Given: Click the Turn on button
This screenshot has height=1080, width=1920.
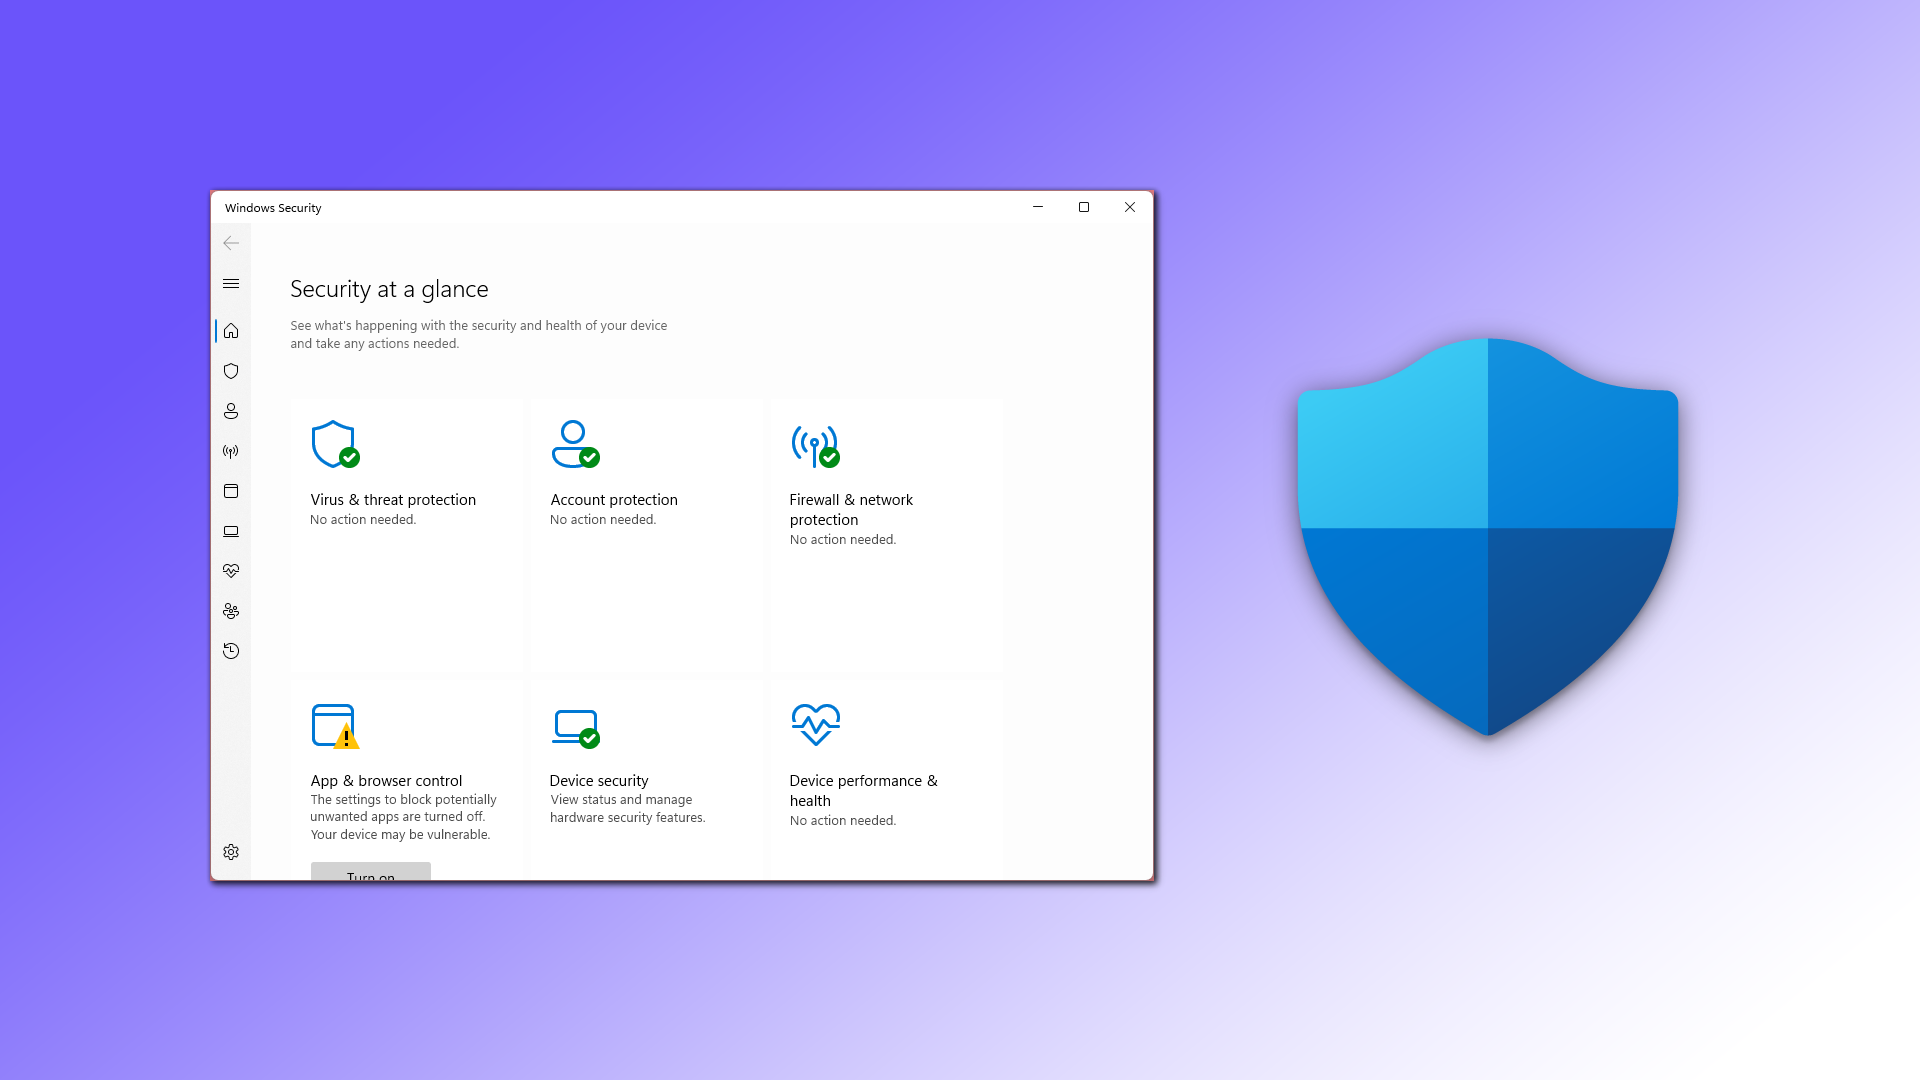Looking at the screenshot, I should pyautogui.click(x=371, y=871).
